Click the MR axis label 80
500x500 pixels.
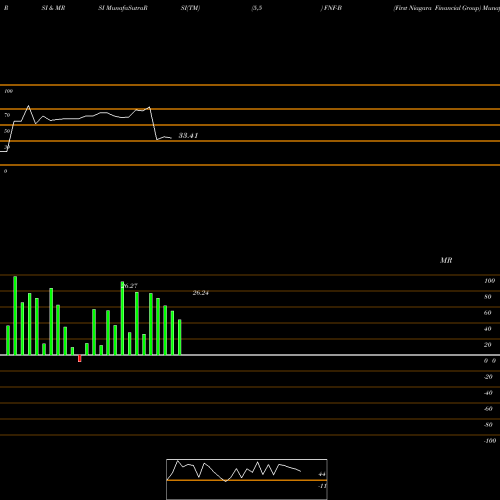click(x=488, y=297)
